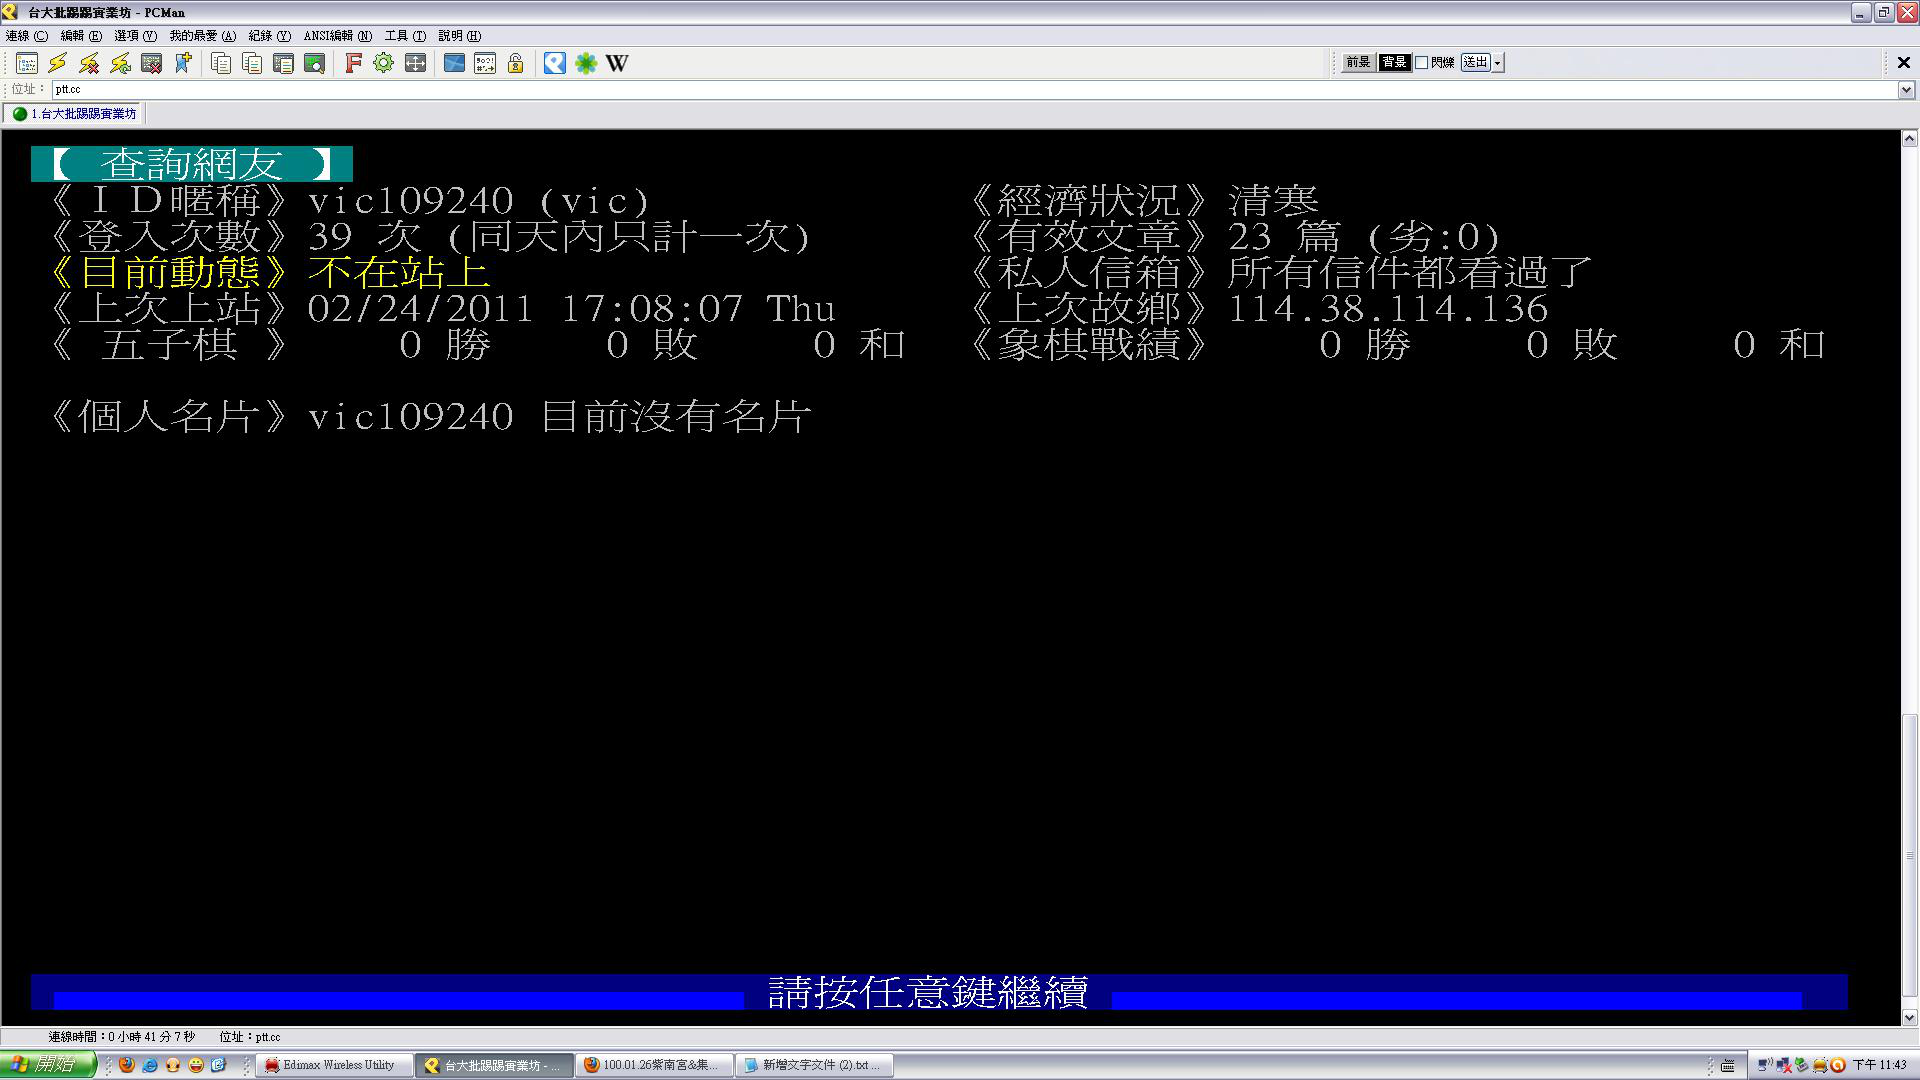Viewport: 1920px width, 1080px height.
Task: Click the 背景 background color button
Action: [x=1394, y=62]
